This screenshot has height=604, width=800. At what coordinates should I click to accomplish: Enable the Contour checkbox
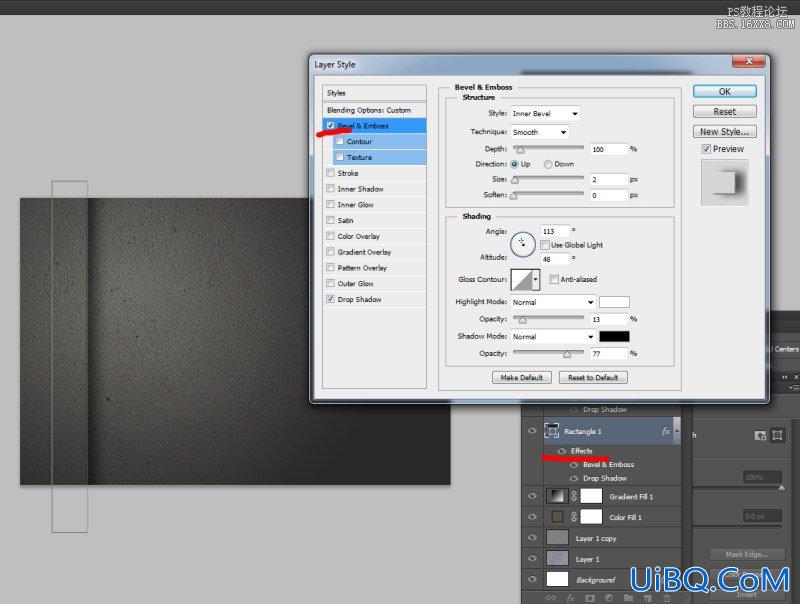point(340,141)
